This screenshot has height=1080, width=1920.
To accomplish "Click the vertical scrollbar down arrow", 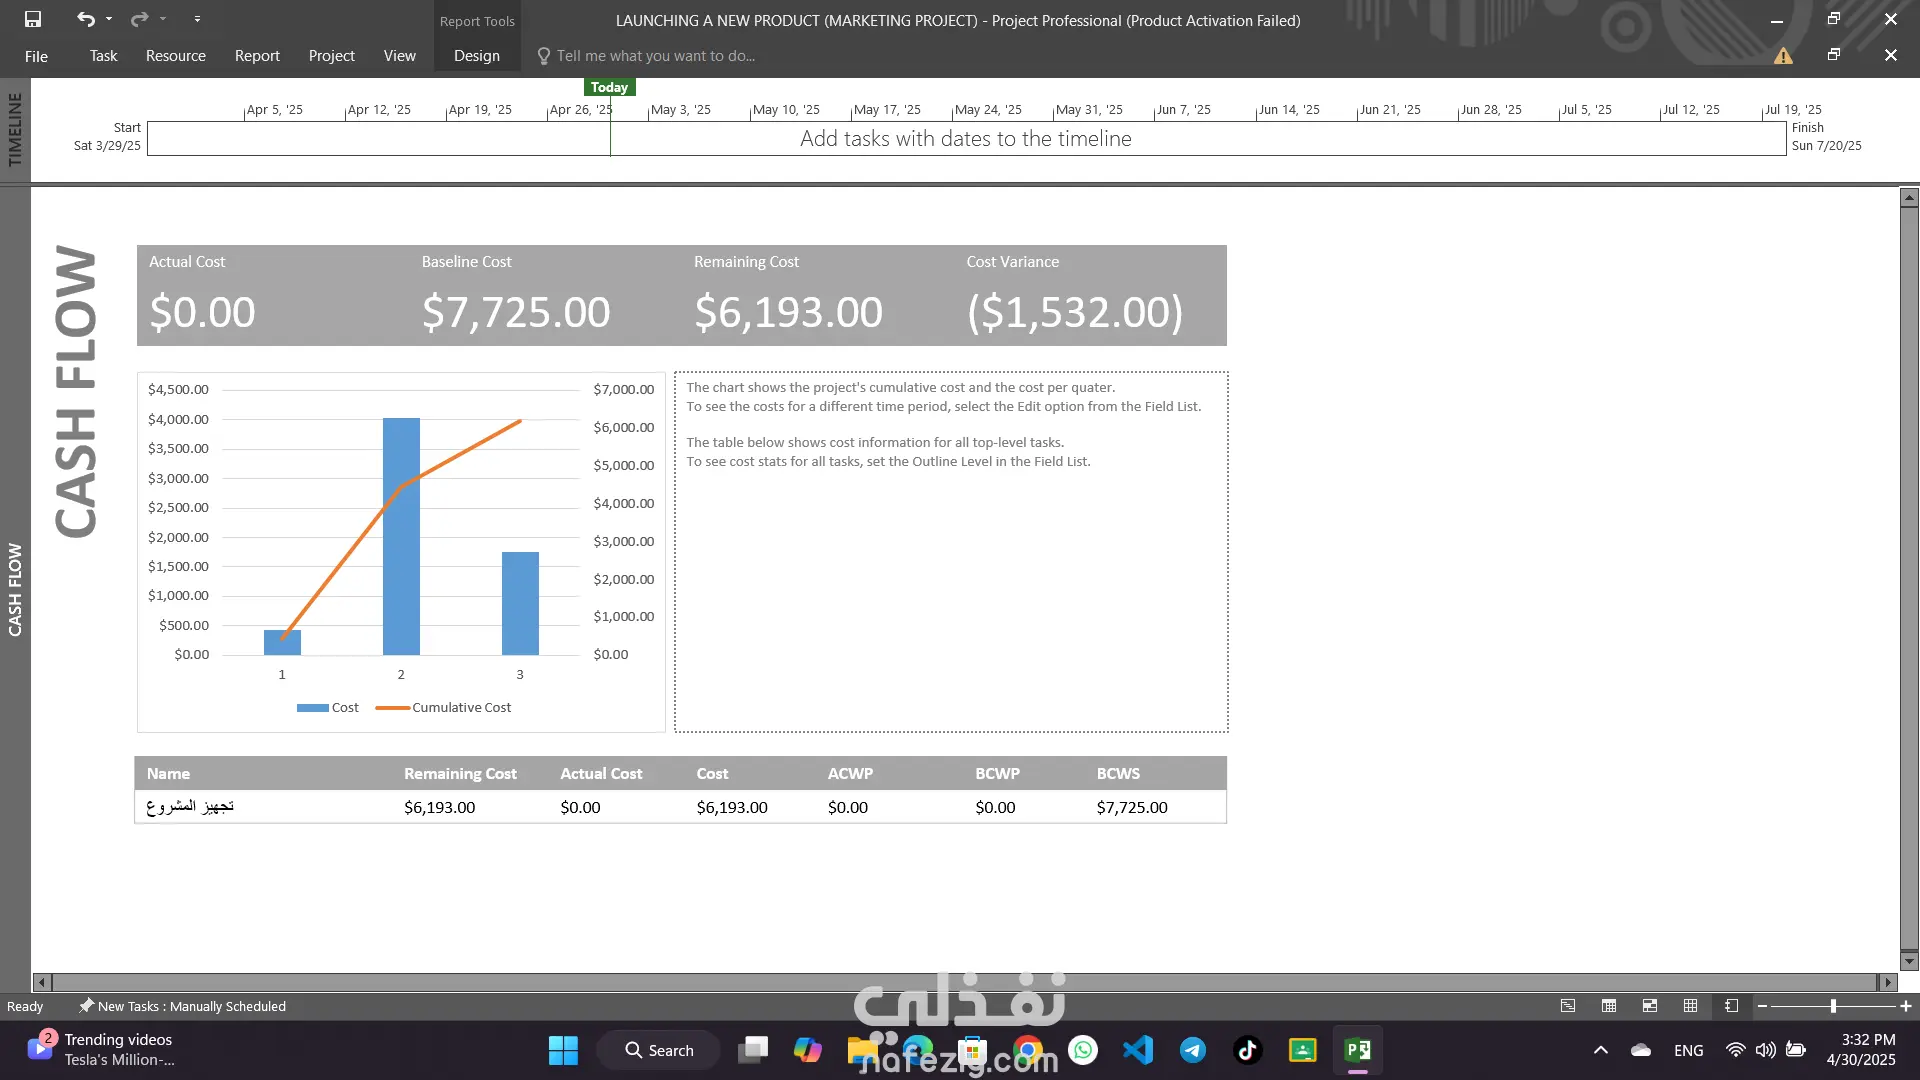I will click(x=1909, y=961).
